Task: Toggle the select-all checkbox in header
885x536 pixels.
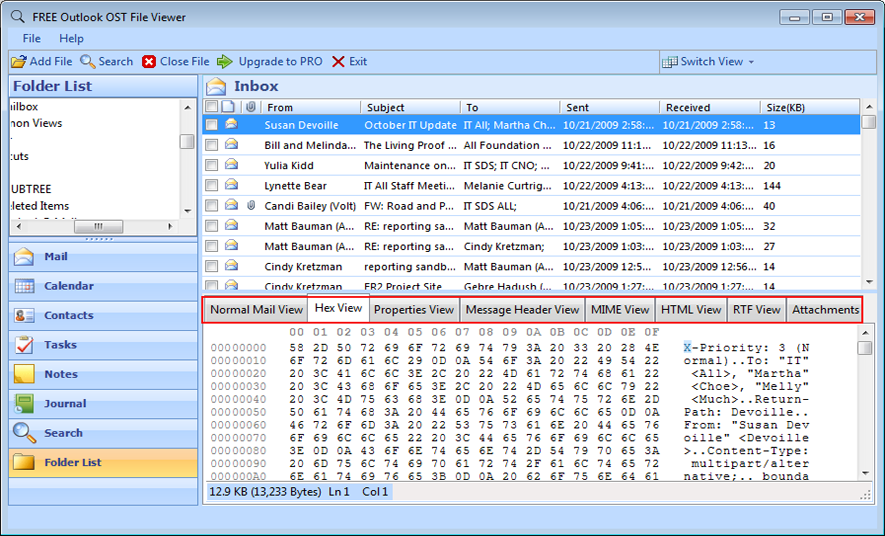Action: tap(212, 107)
